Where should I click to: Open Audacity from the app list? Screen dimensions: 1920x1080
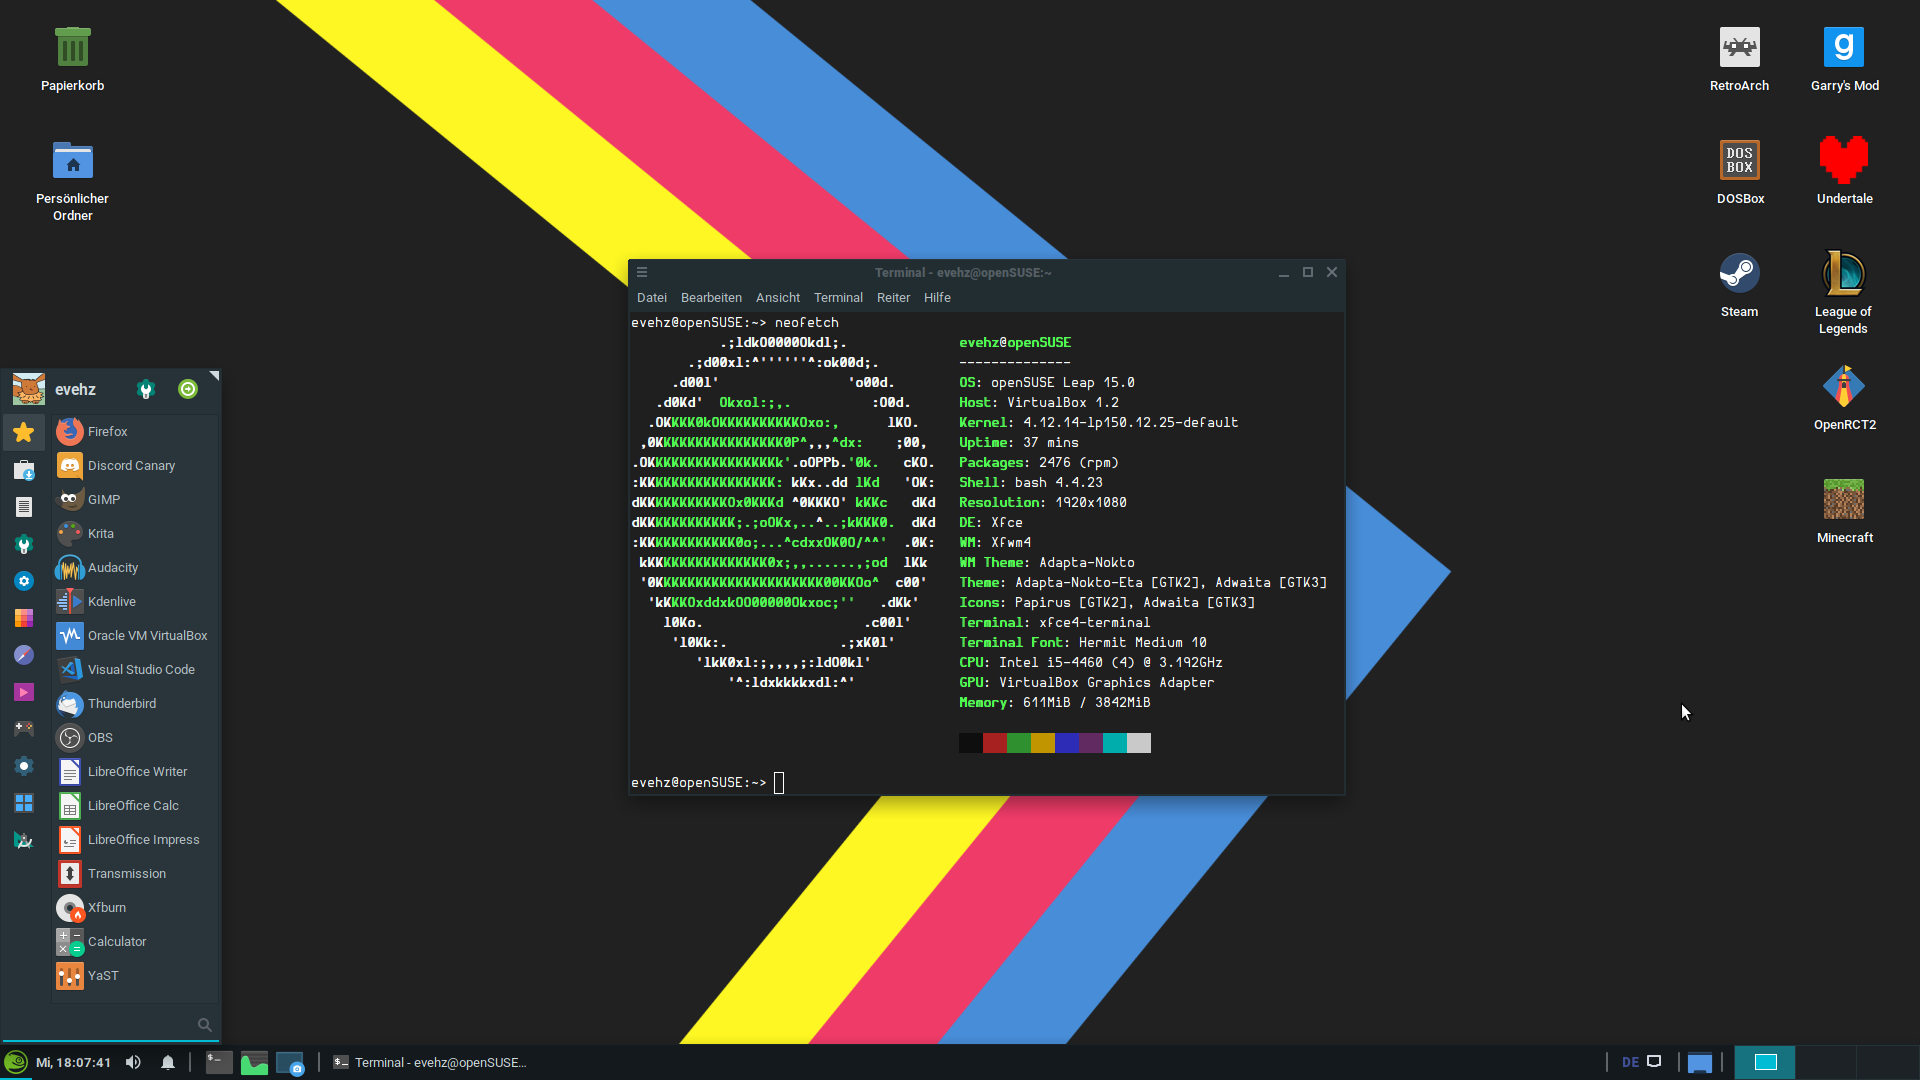pyautogui.click(x=136, y=568)
